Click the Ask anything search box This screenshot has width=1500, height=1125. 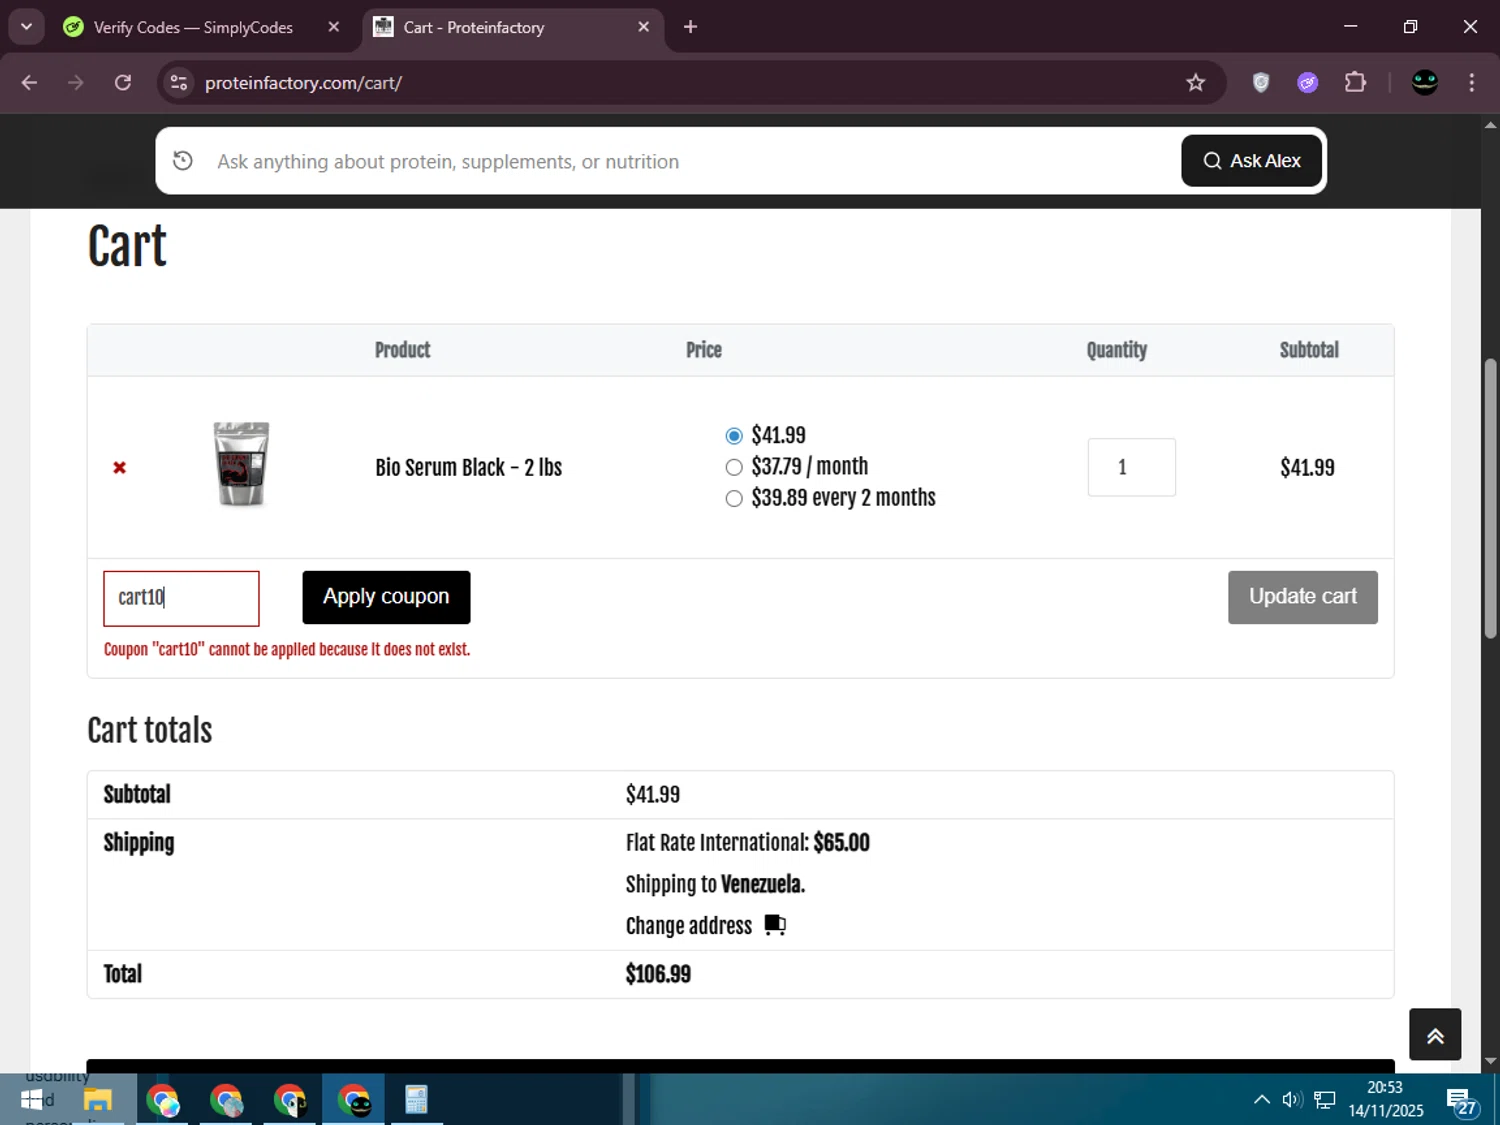click(690, 161)
